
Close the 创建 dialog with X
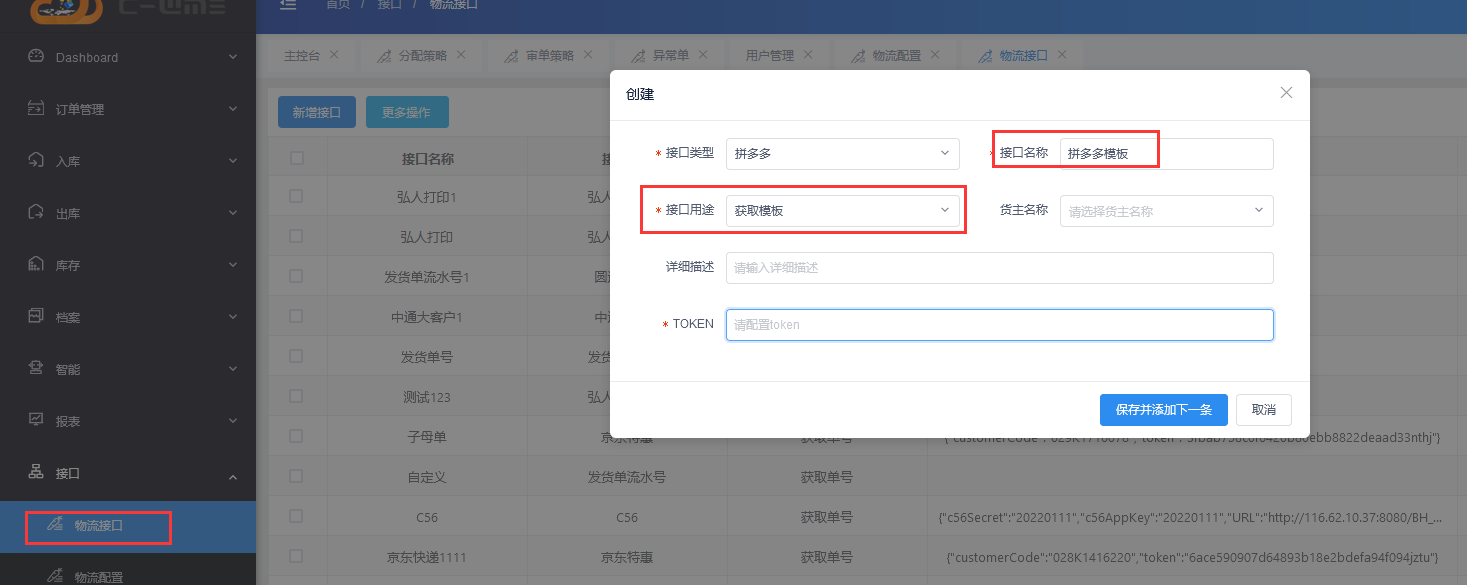(1286, 93)
